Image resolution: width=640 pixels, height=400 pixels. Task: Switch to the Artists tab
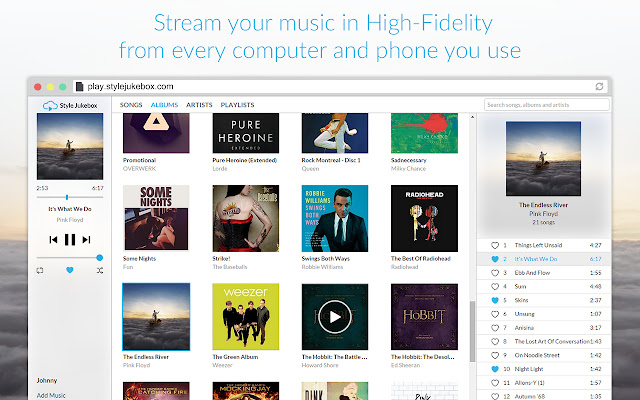[x=199, y=105]
